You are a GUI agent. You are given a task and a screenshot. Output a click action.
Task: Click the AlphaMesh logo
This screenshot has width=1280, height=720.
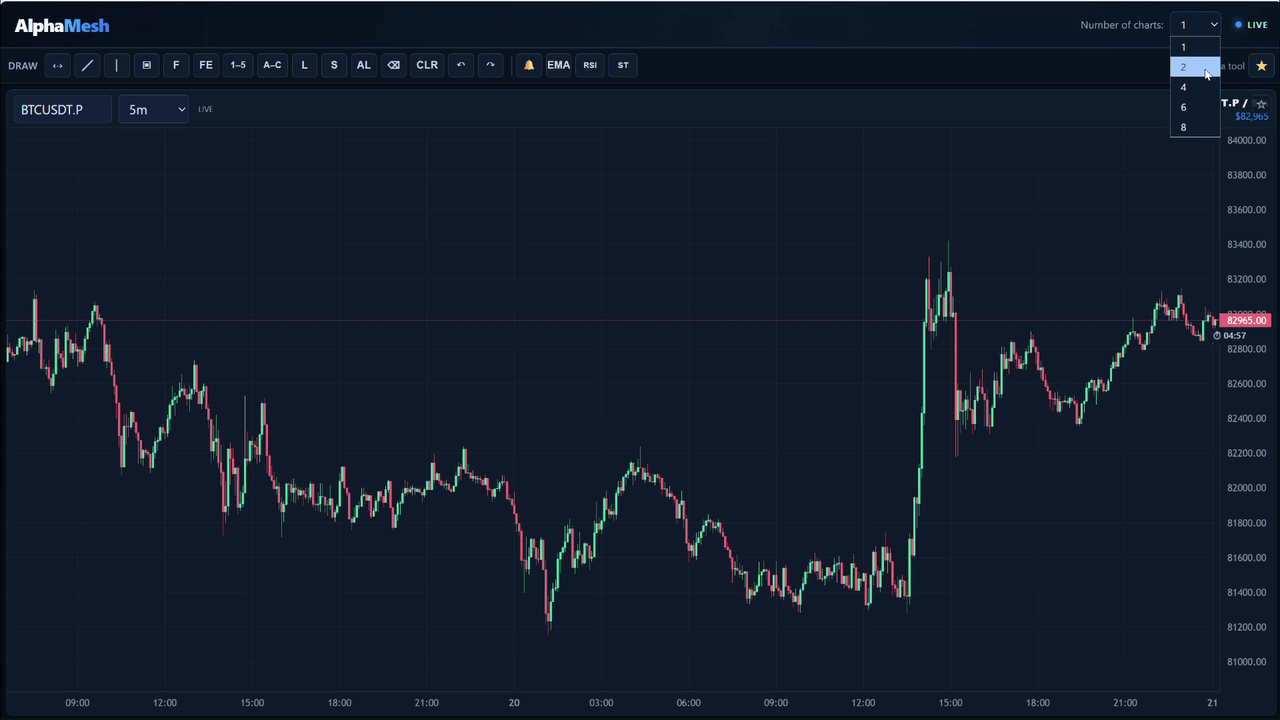[62, 26]
